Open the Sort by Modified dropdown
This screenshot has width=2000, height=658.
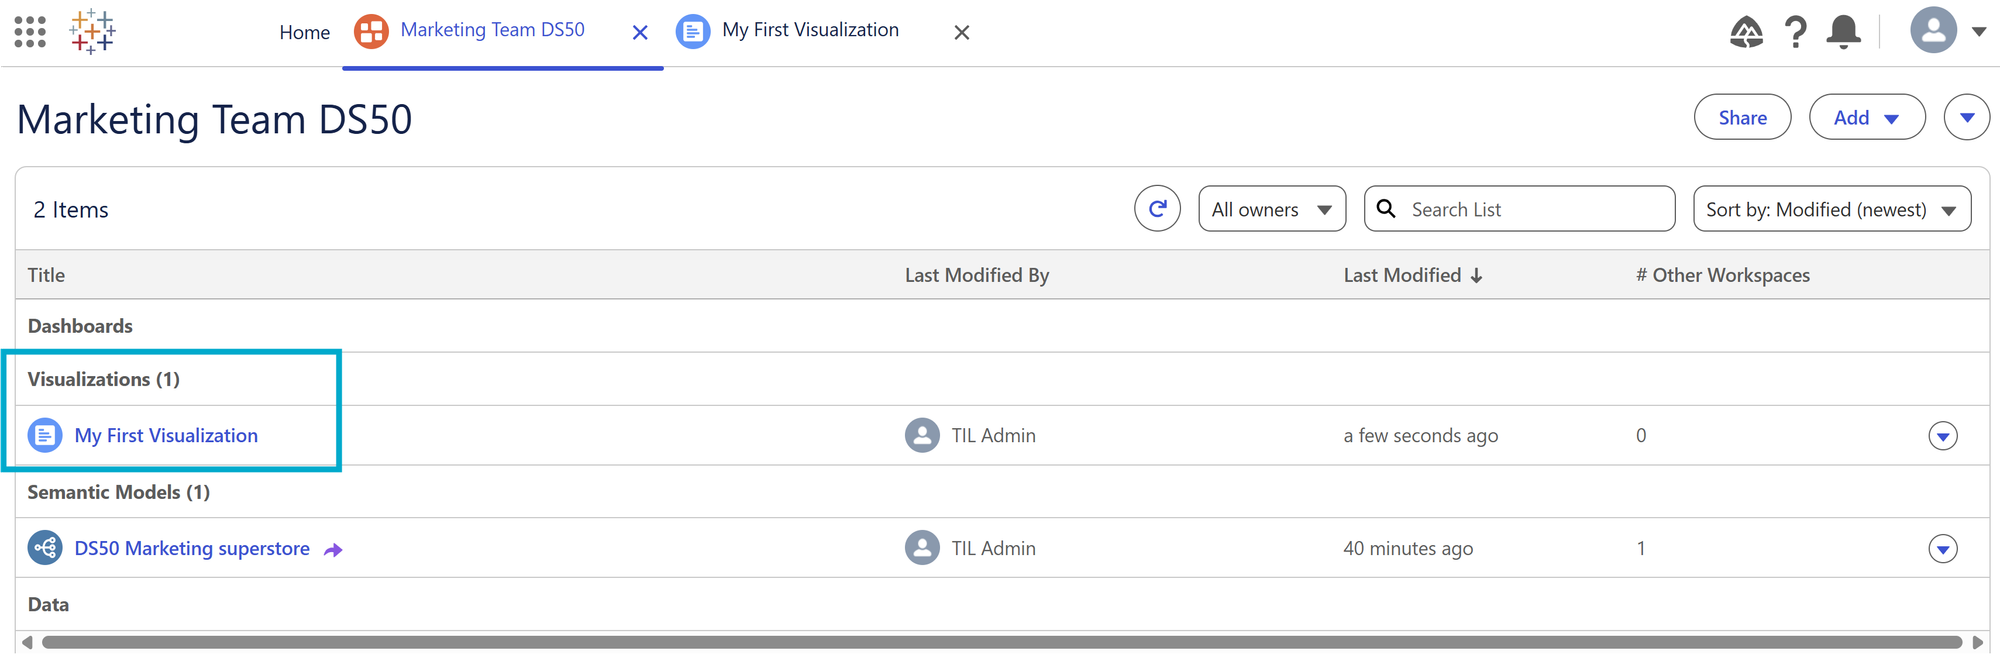1832,209
